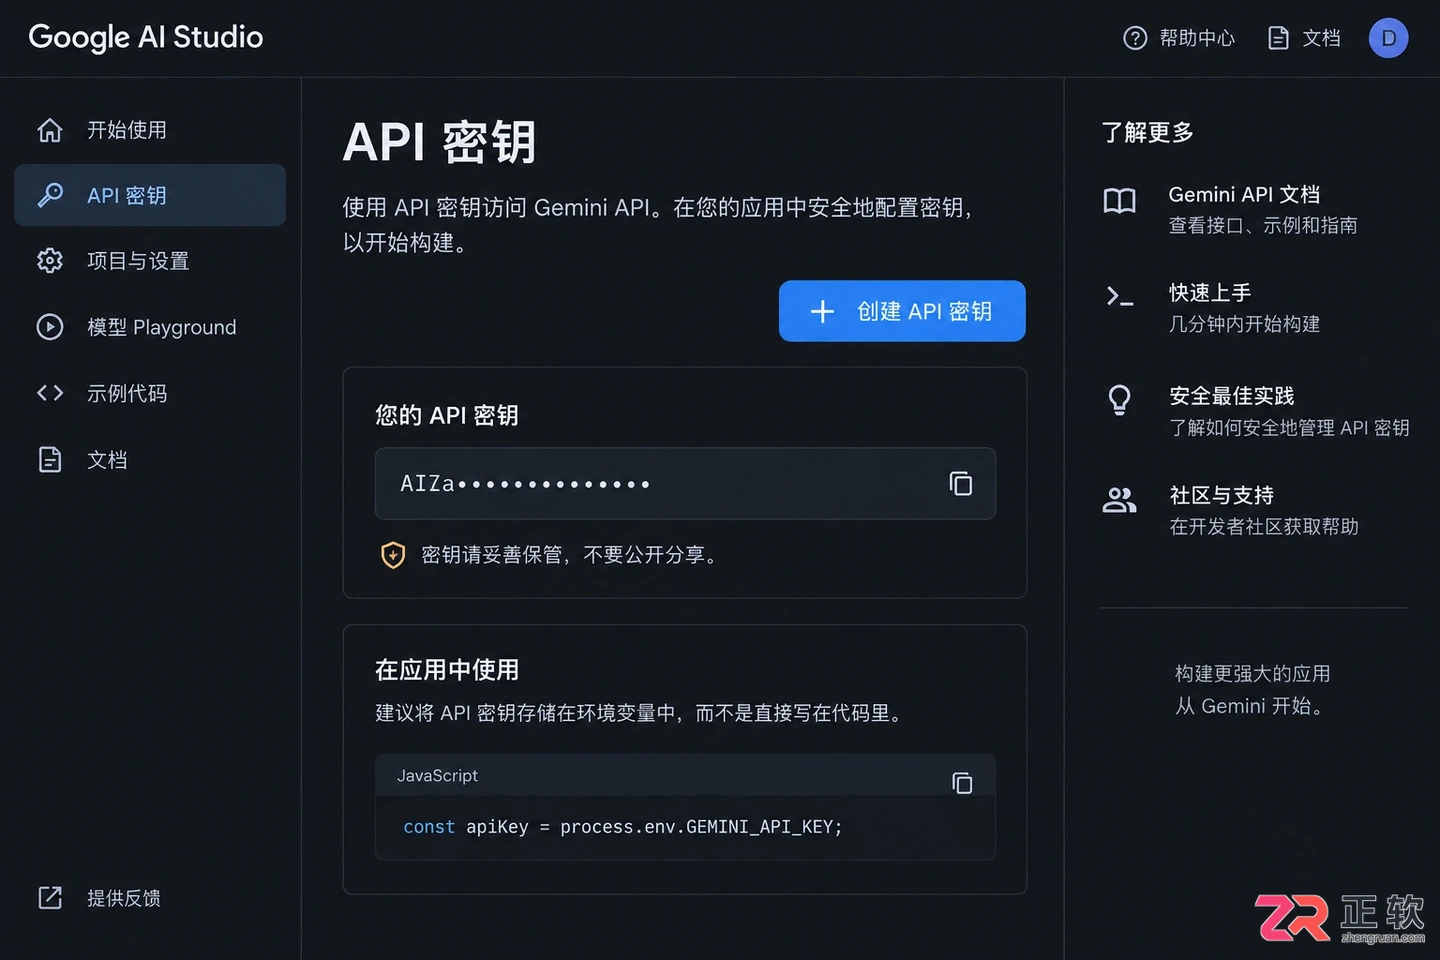Open the 安全最佳实践 link

(x=1232, y=396)
